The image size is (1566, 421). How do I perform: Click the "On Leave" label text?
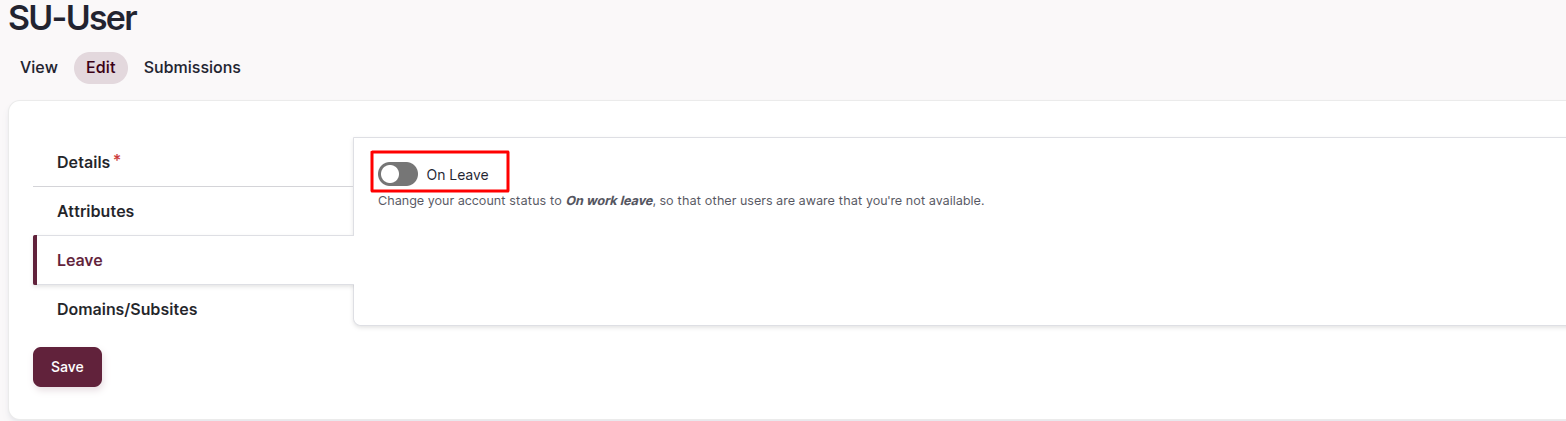tap(457, 175)
